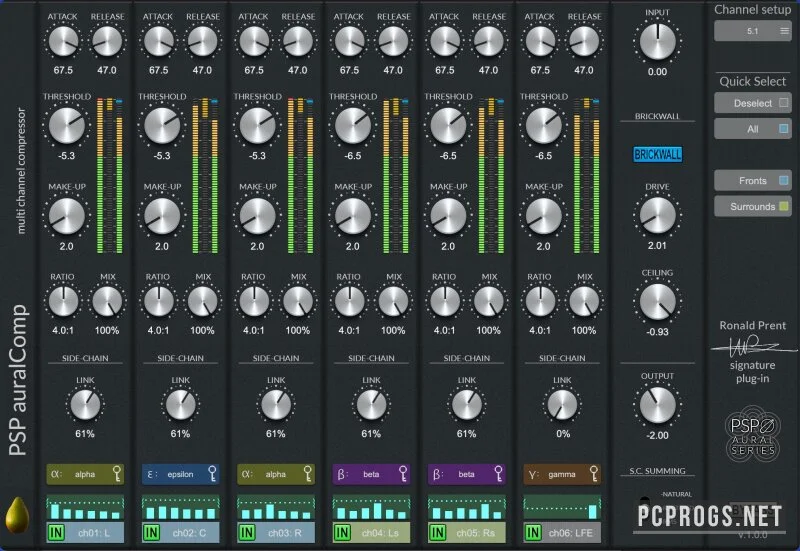Screen dimensions: 800x551
Task: Open the beta group selector on ch04: Ls
Action: click(x=371, y=474)
